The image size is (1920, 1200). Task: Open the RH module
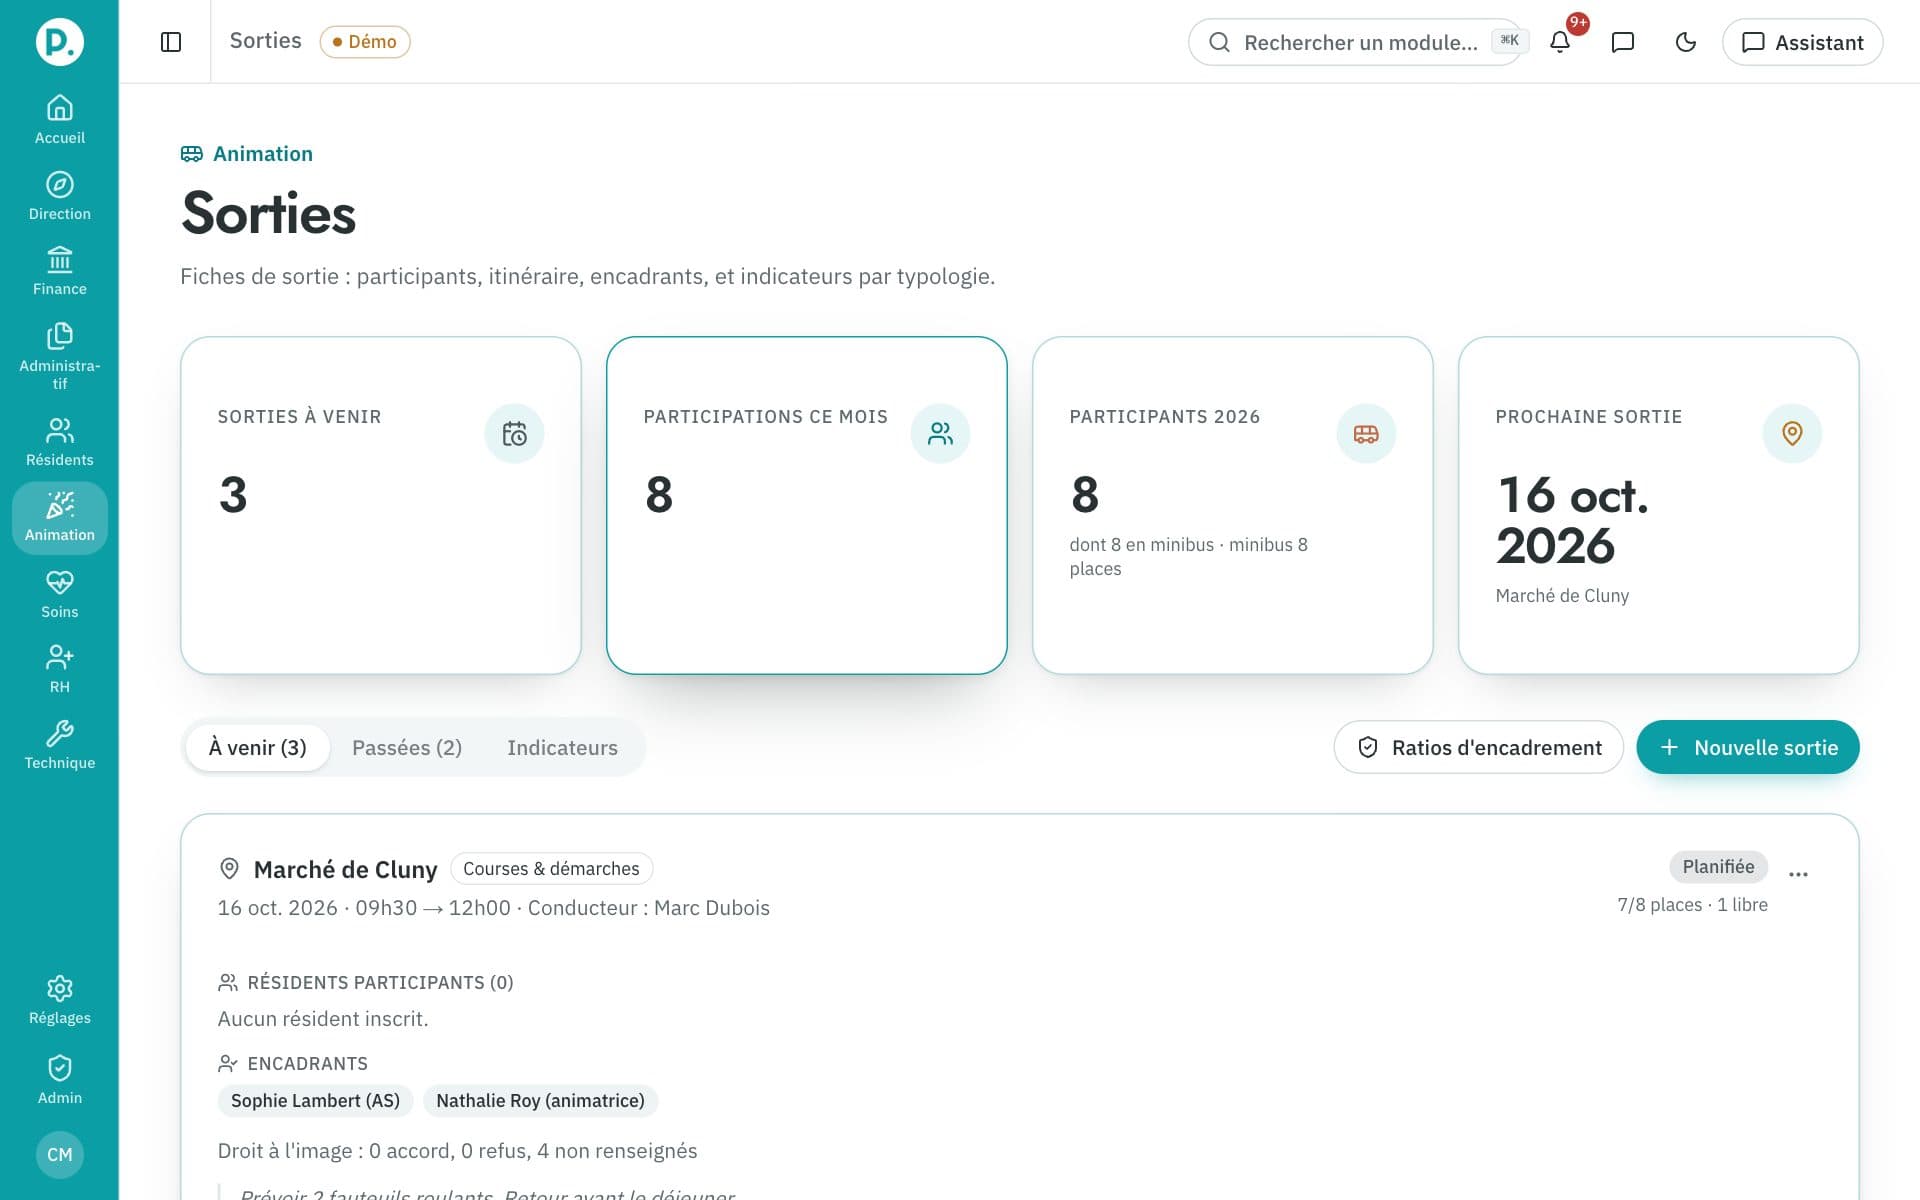click(x=59, y=670)
